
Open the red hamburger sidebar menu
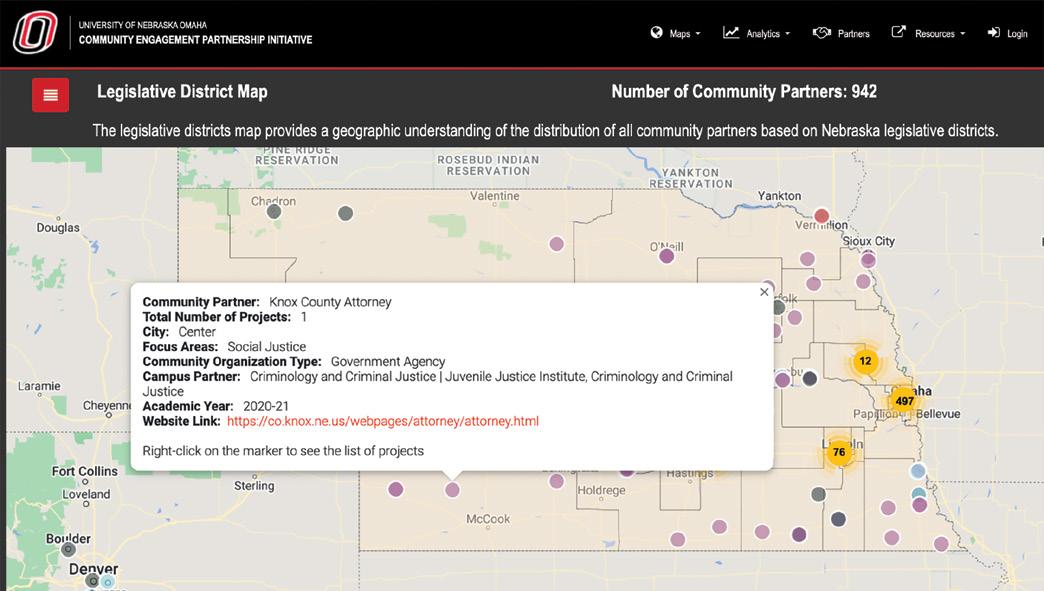51,95
